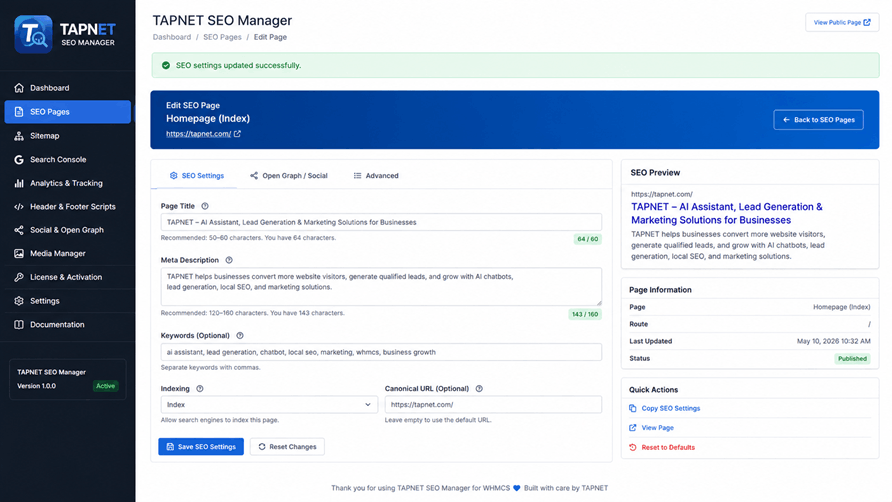This screenshot has height=502, width=892.
Task: Click the Settings gear icon in sidebar
Action: coord(19,301)
